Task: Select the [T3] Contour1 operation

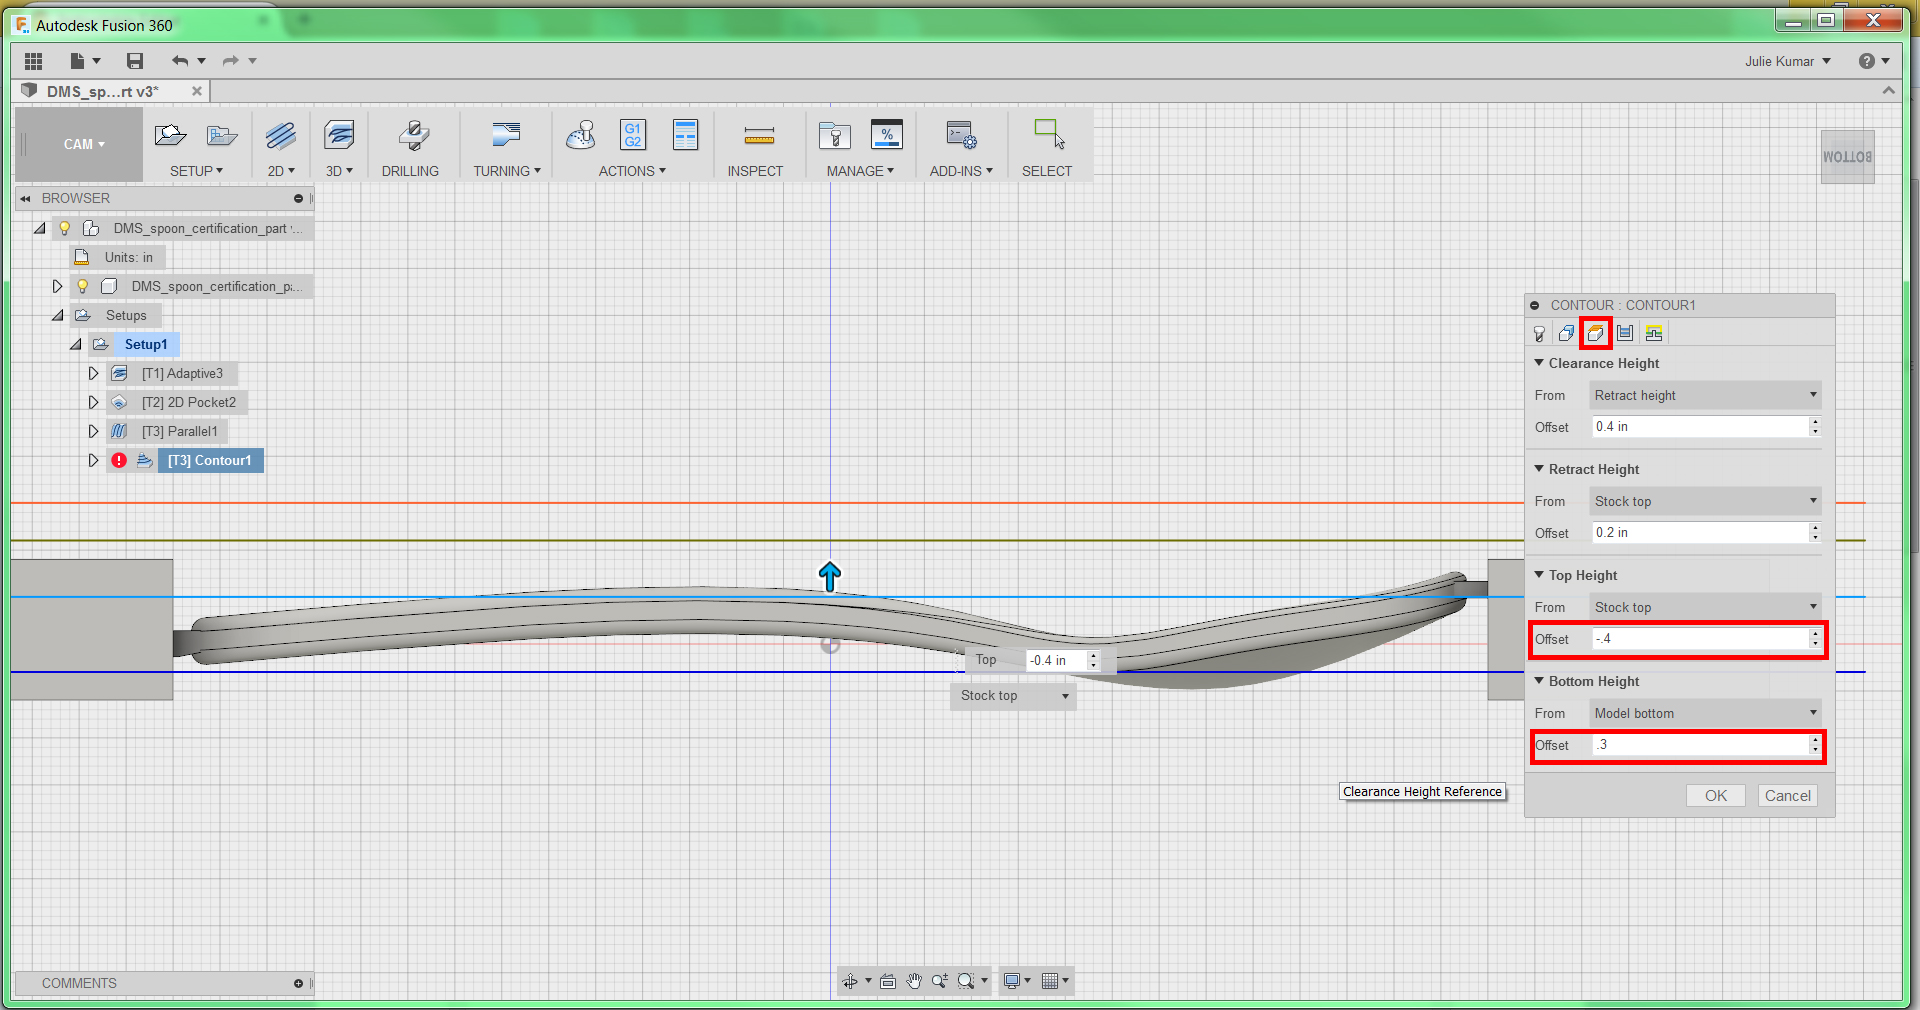Action: pyautogui.click(x=210, y=461)
